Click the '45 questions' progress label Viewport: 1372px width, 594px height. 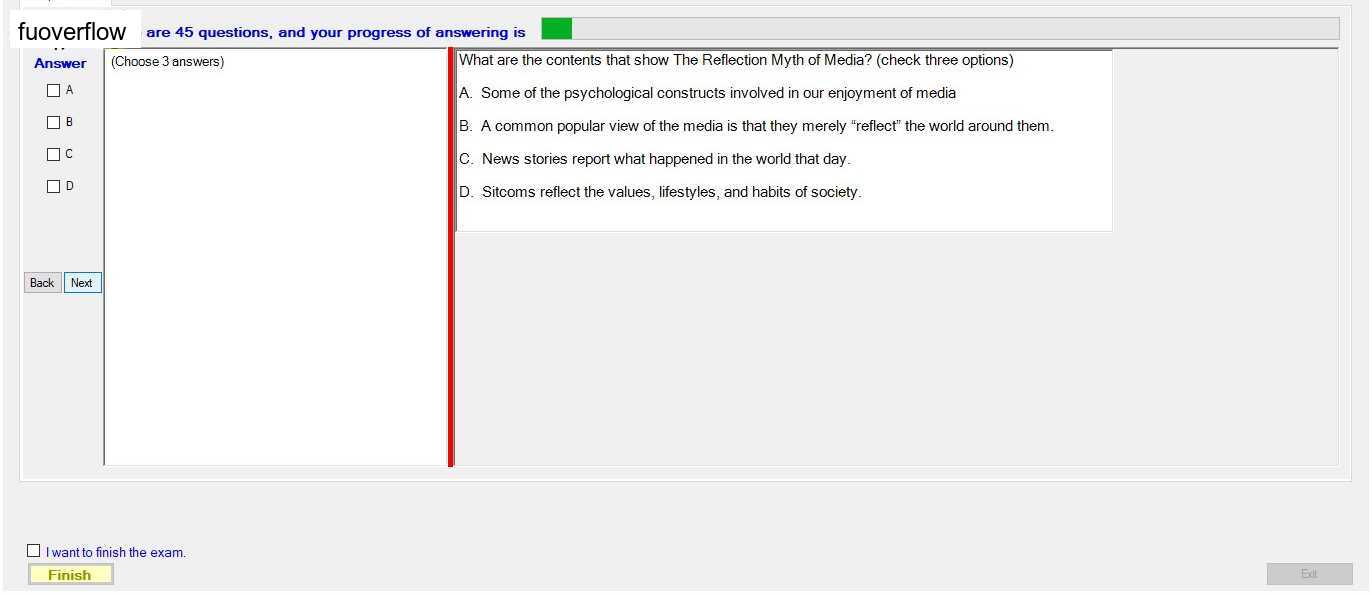pos(336,32)
